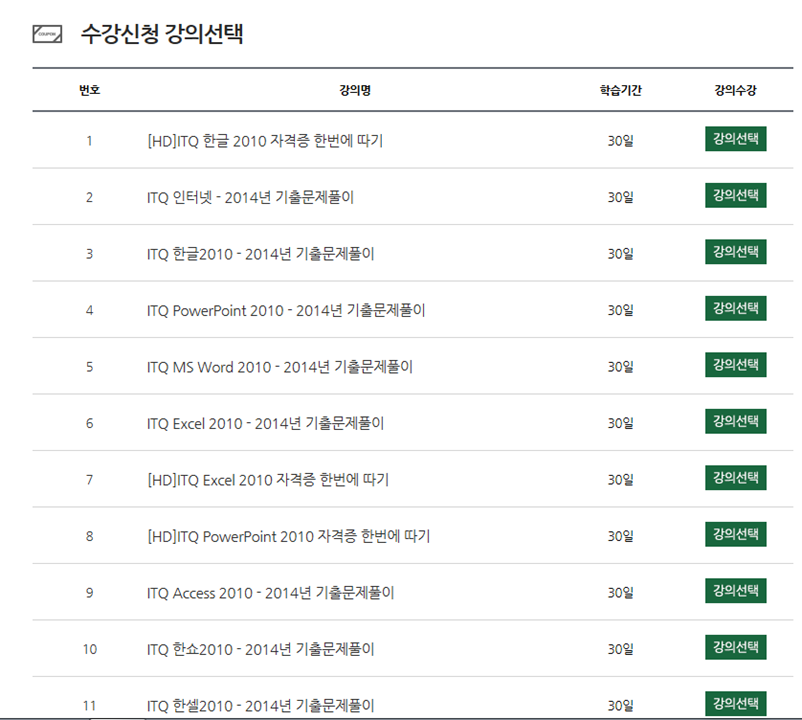Image resolution: width=802 pixels, height=720 pixels.
Task: Click the coupon icon beside the page title
Action: coord(47,34)
